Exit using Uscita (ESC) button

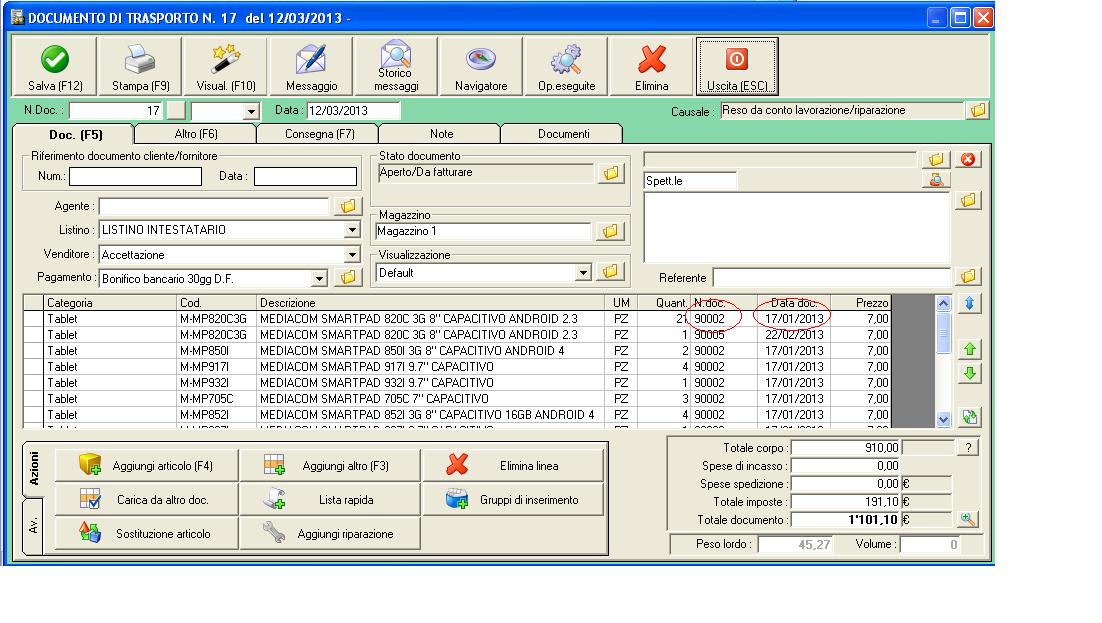(x=736, y=67)
